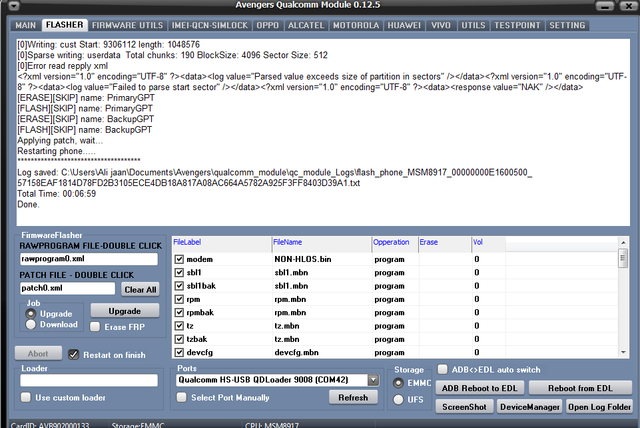Enable Use custom loader checkbox
Viewport: 640px width, 428px height.
(26, 397)
